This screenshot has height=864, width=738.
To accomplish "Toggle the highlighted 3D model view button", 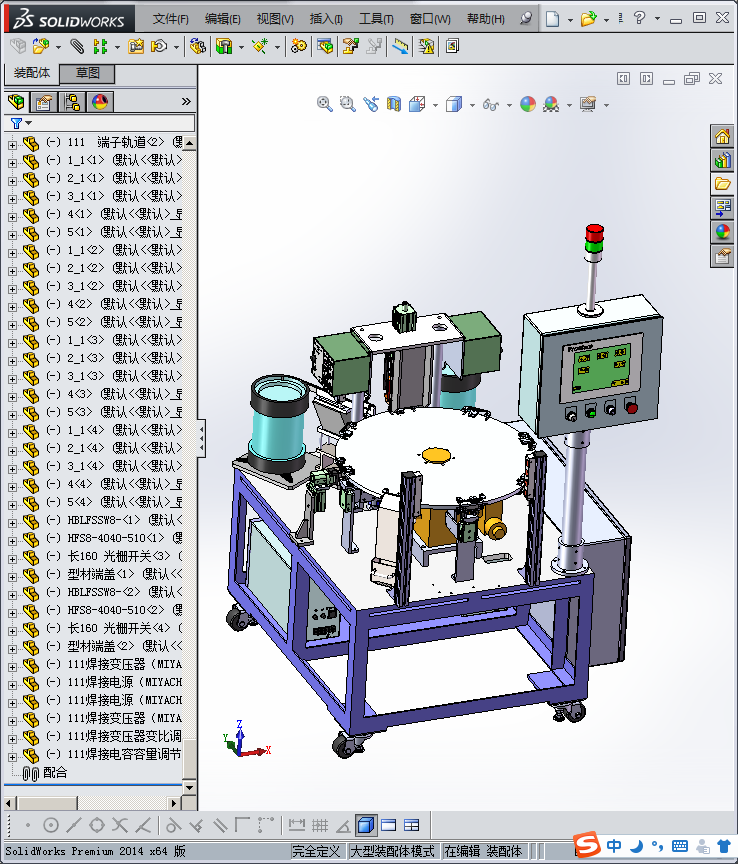I will tap(366, 825).
